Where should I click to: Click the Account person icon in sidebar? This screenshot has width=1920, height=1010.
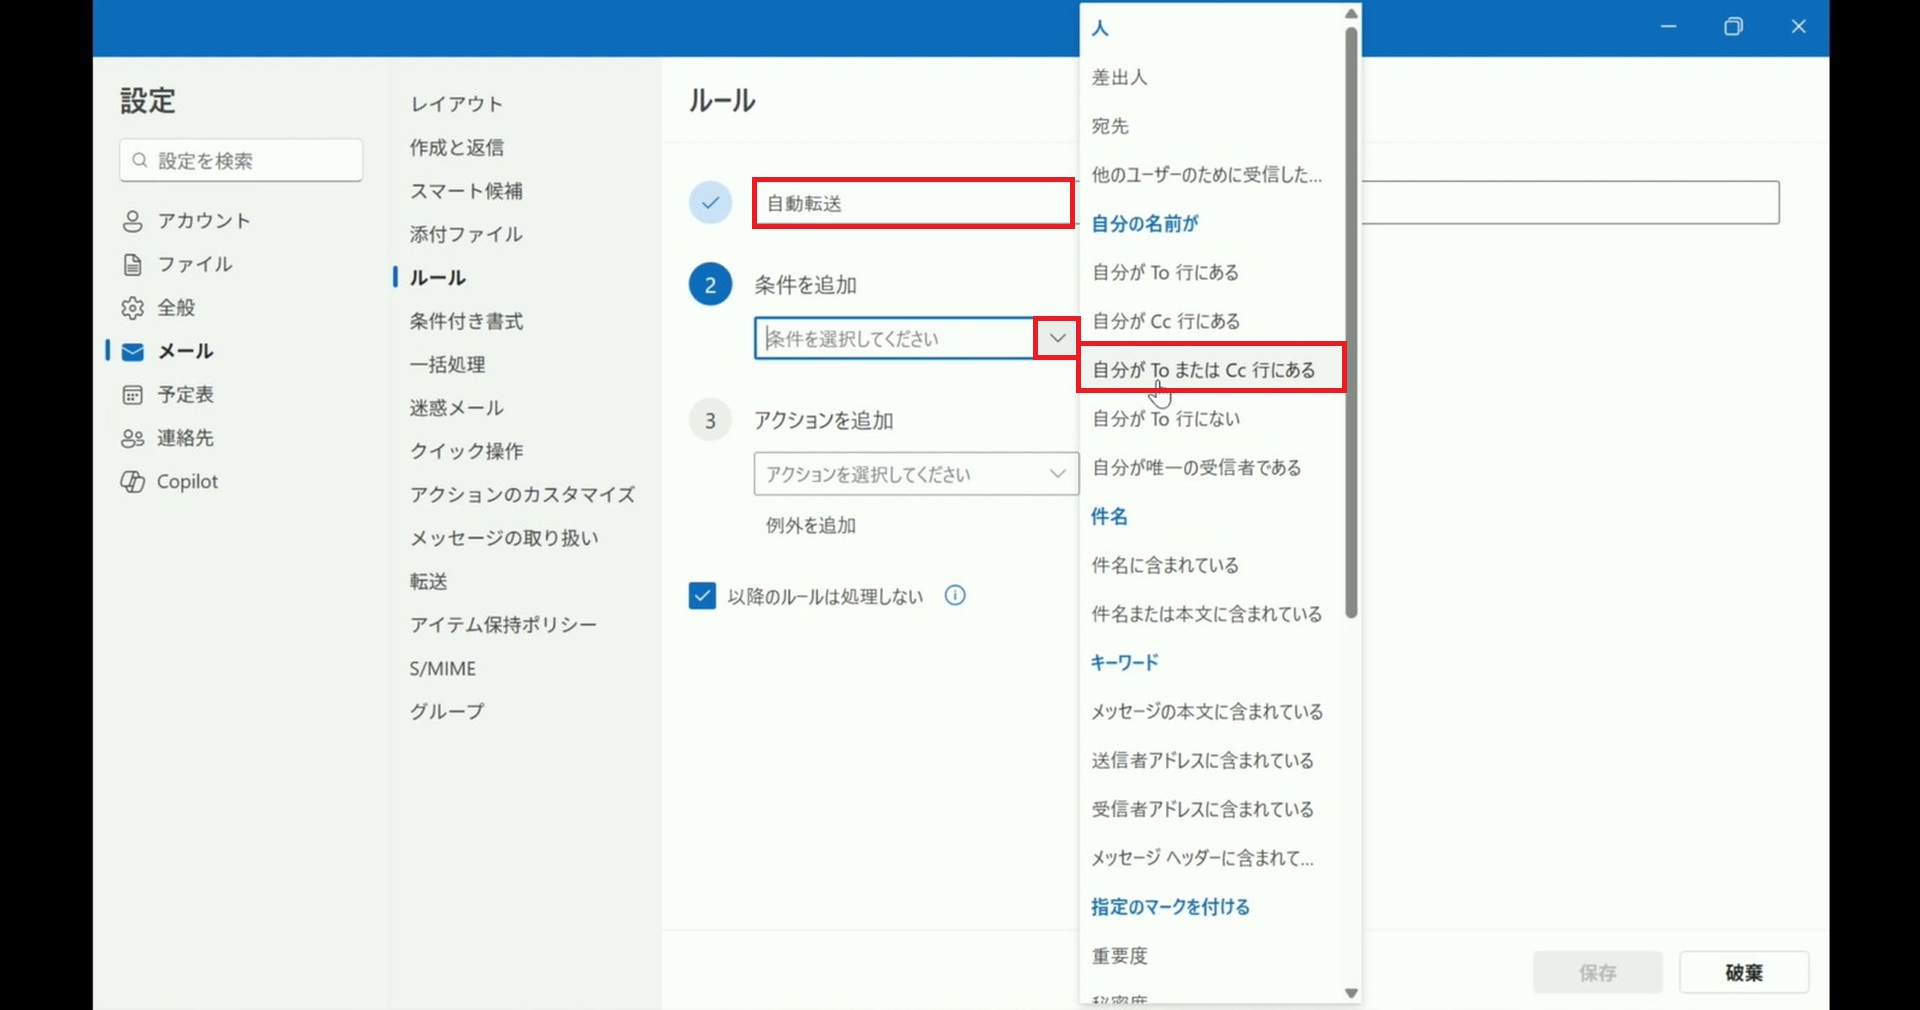[x=132, y=221]
